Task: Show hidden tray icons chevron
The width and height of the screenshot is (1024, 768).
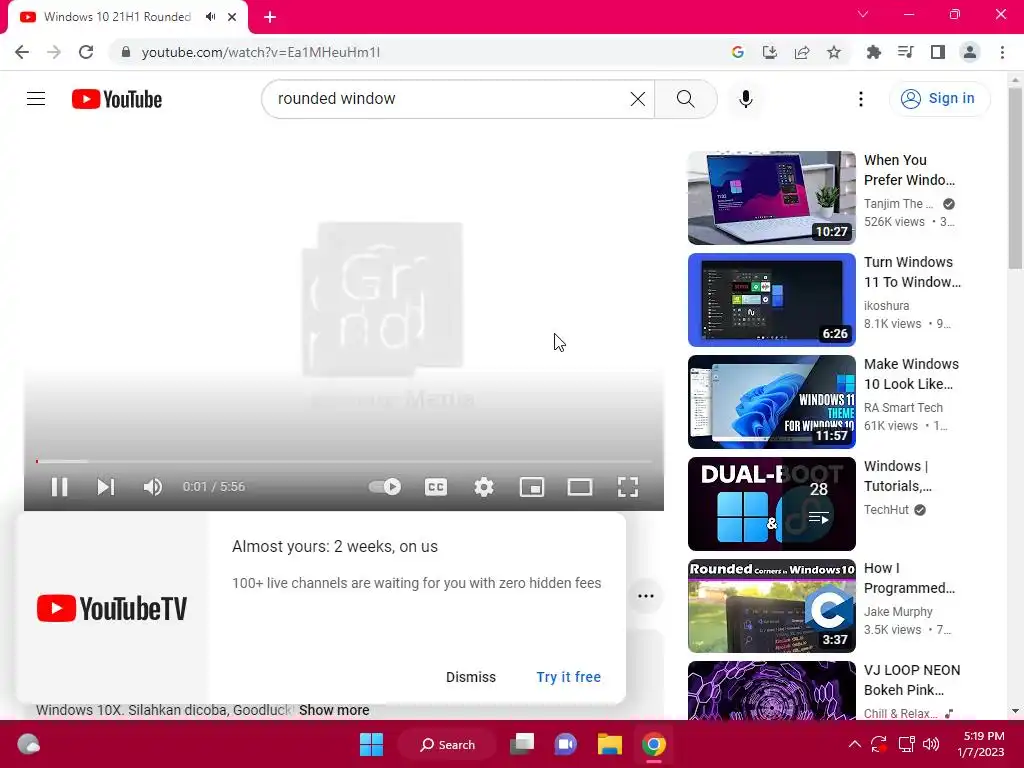Action: point(854,744)
